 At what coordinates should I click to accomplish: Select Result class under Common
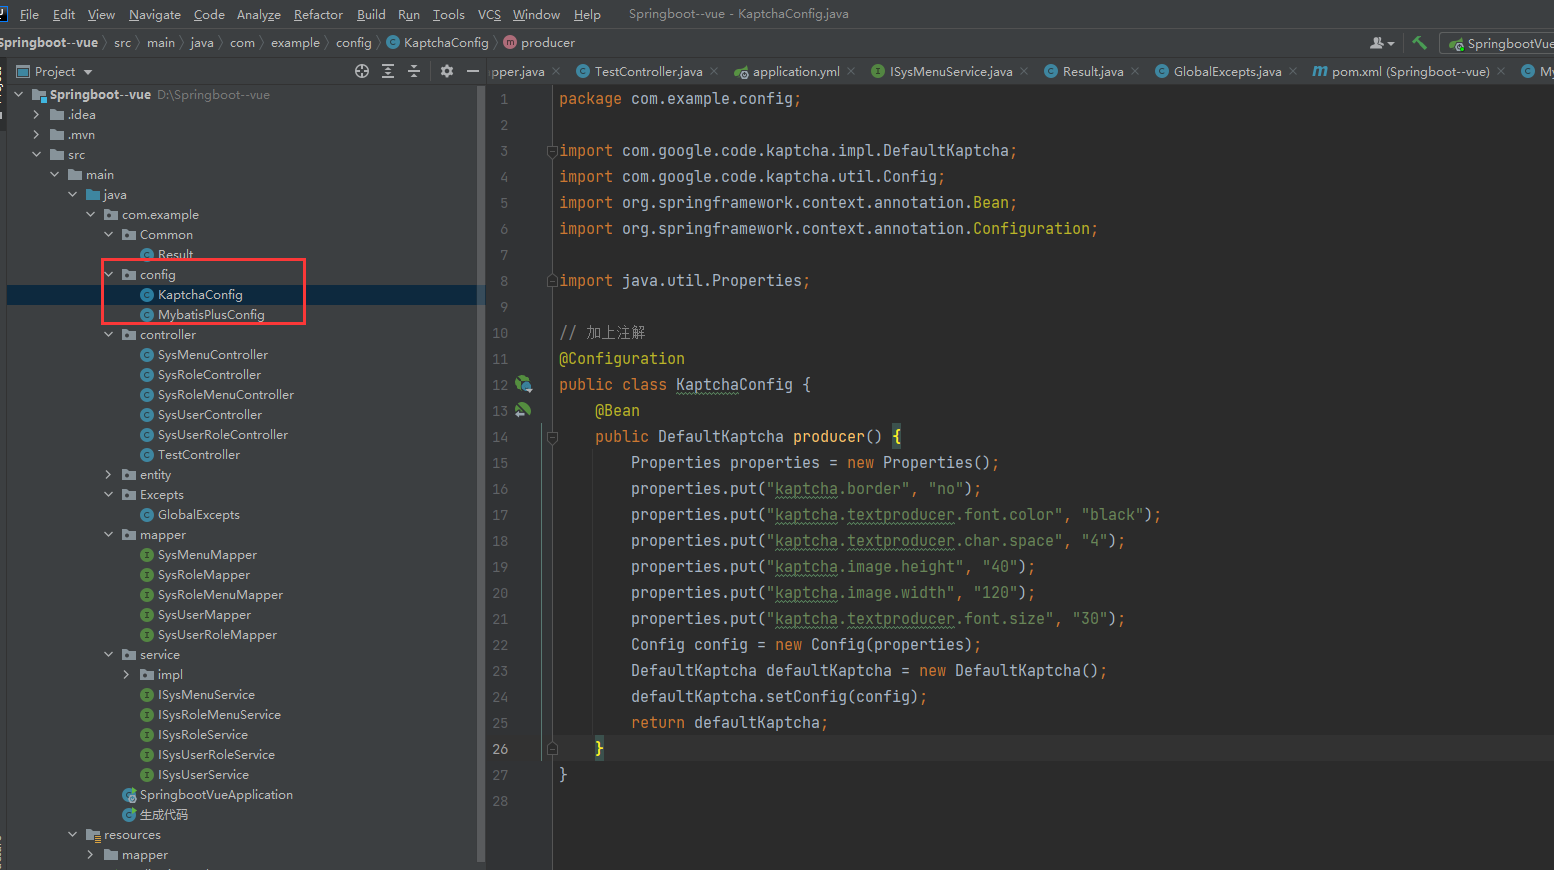(x=175, y=254)
